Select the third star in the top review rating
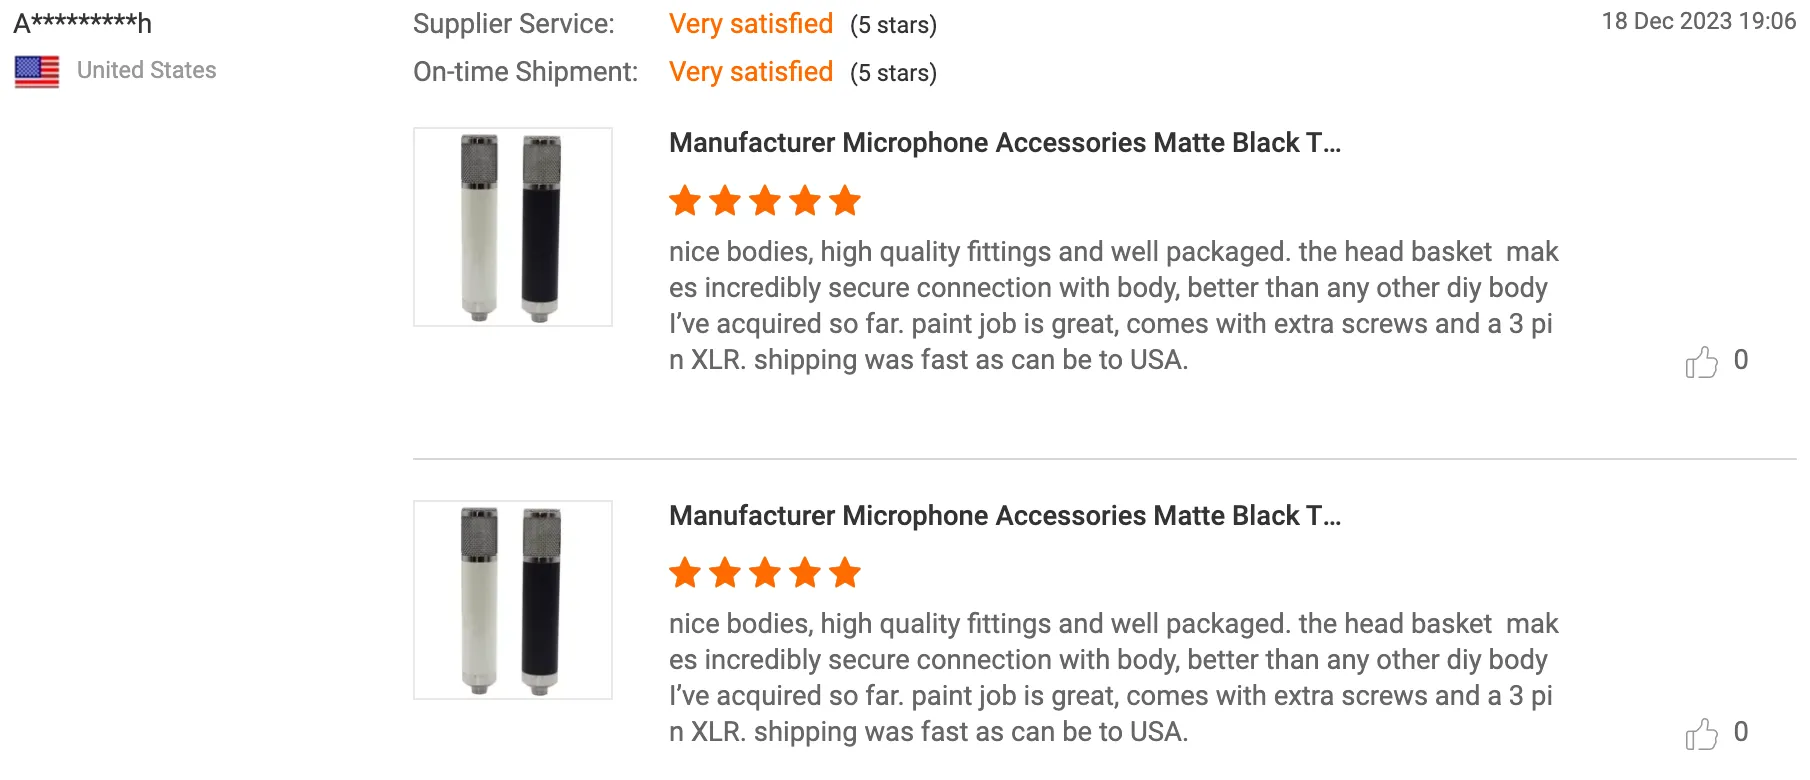 click(765, 201)
